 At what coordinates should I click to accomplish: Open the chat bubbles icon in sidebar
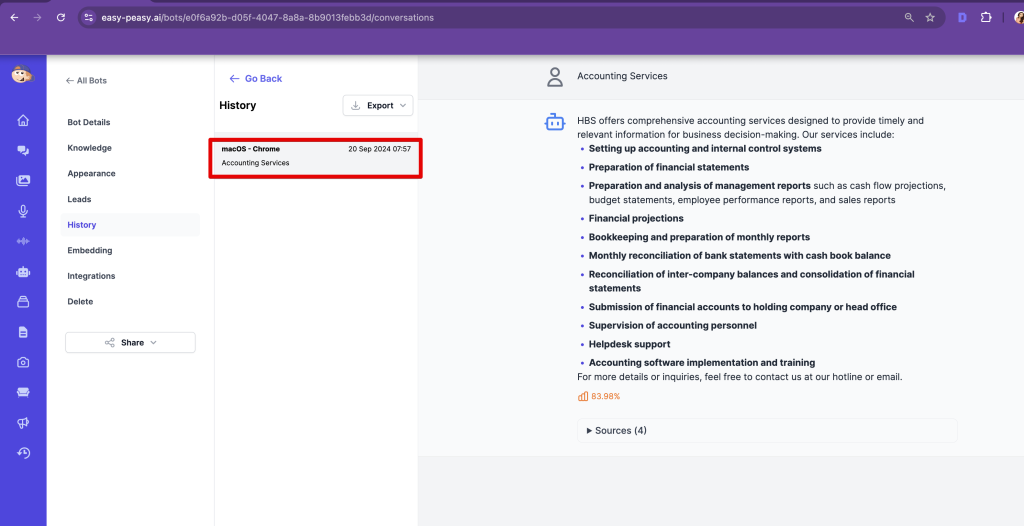pos(23,151)
